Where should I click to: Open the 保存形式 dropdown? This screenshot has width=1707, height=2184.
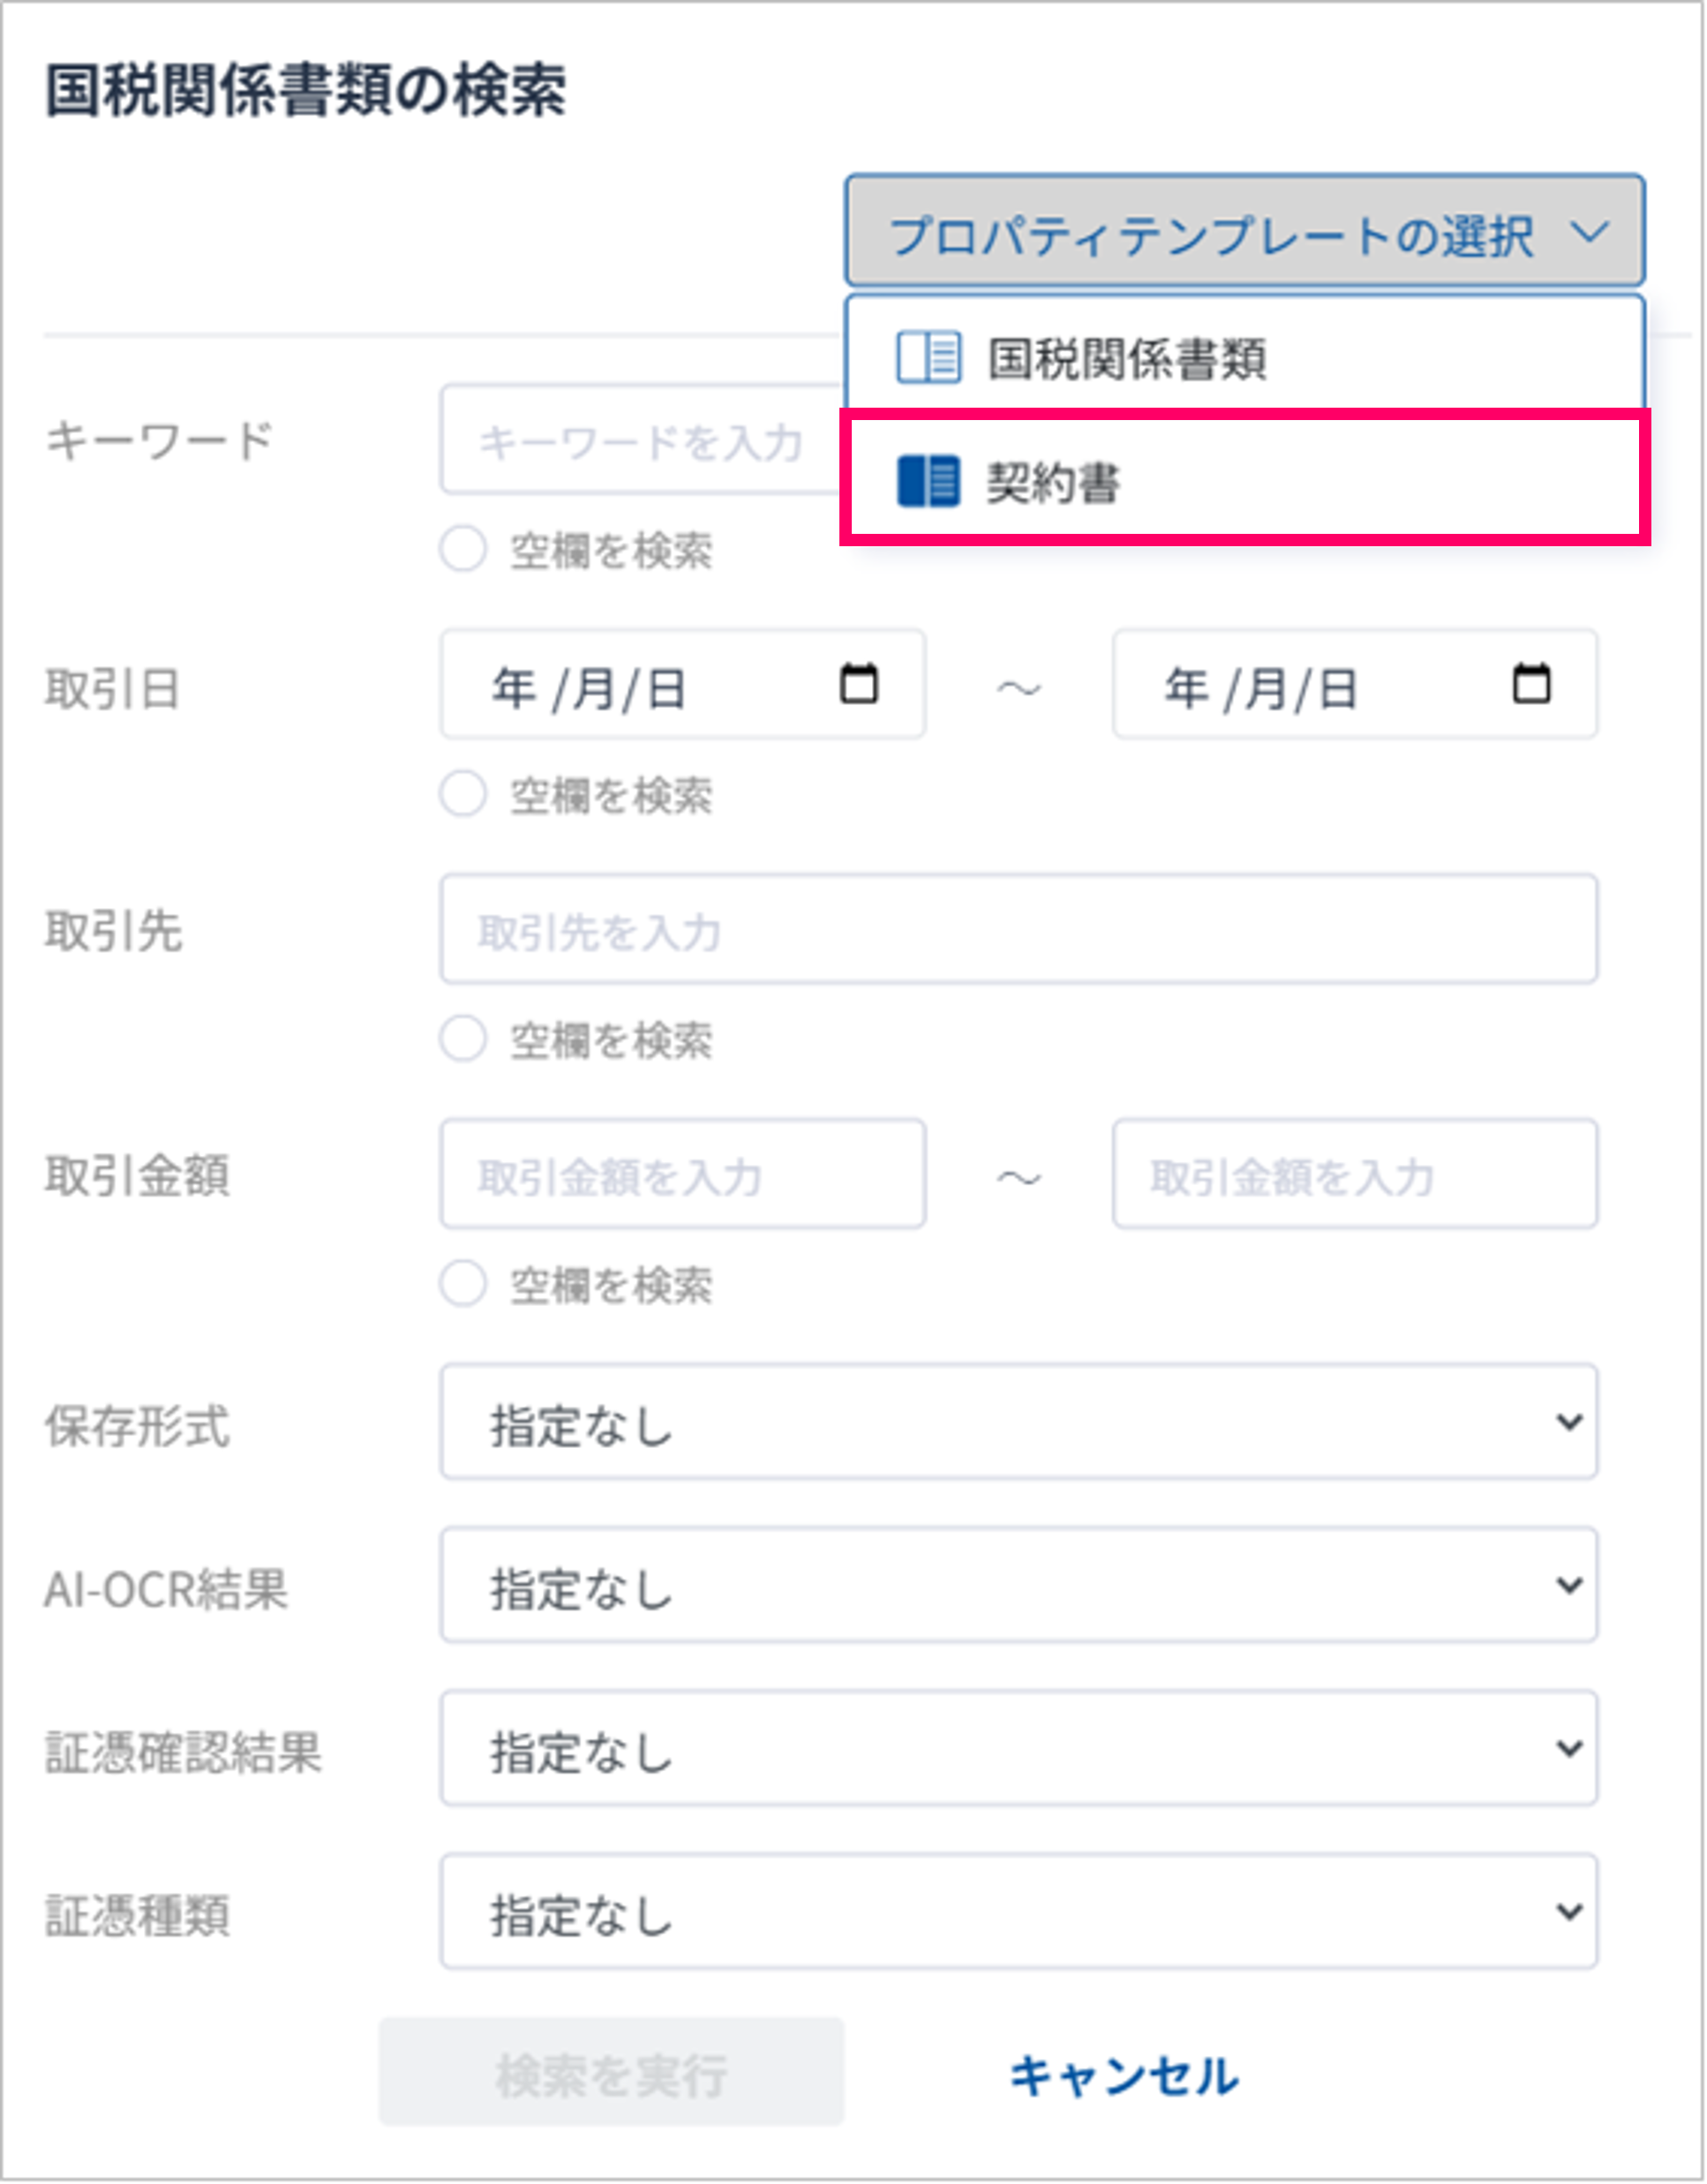pyautogui.click(x=1018, y=1421)
